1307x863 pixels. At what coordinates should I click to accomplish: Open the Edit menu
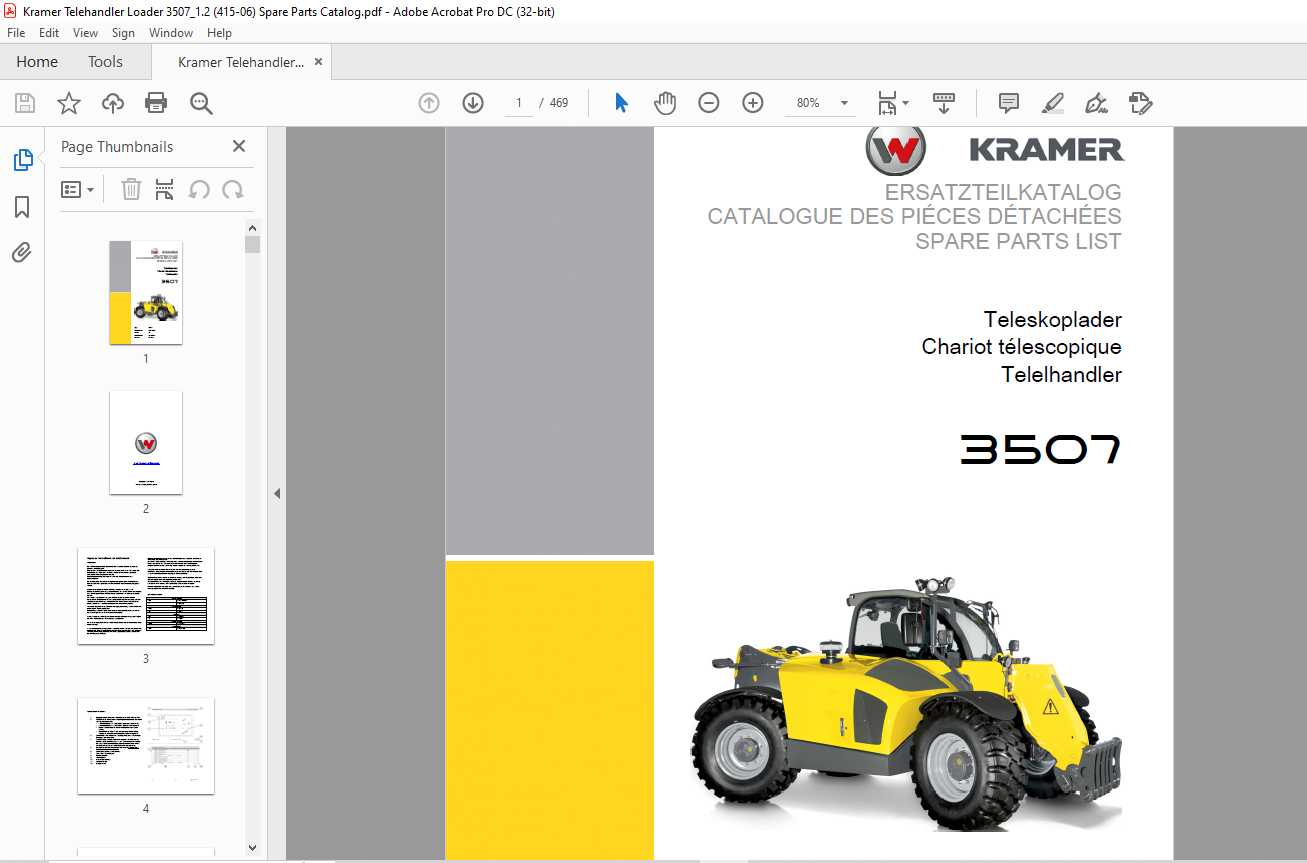point(49,33)
